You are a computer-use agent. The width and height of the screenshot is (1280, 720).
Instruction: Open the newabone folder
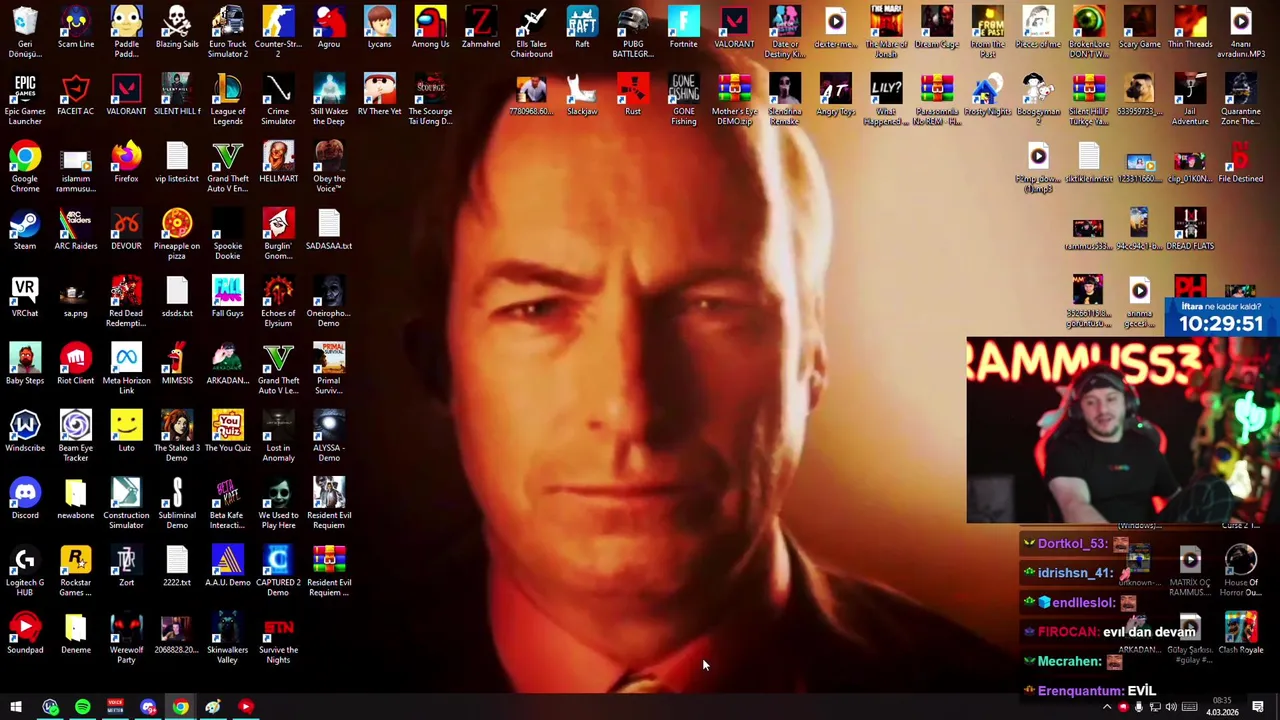pyautogui.click(x=76, y=498)
